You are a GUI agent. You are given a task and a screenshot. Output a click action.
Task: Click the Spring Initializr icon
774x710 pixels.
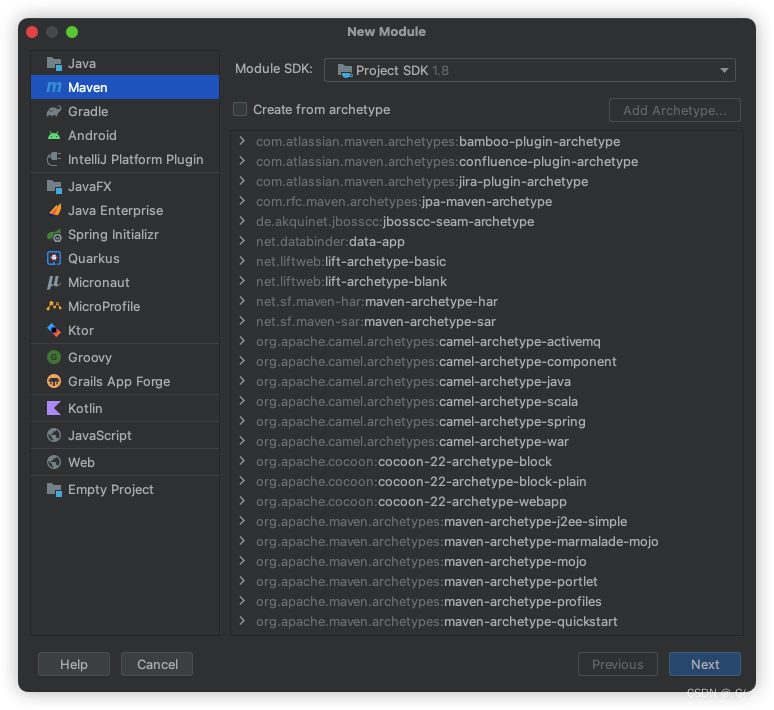(54, 235)
